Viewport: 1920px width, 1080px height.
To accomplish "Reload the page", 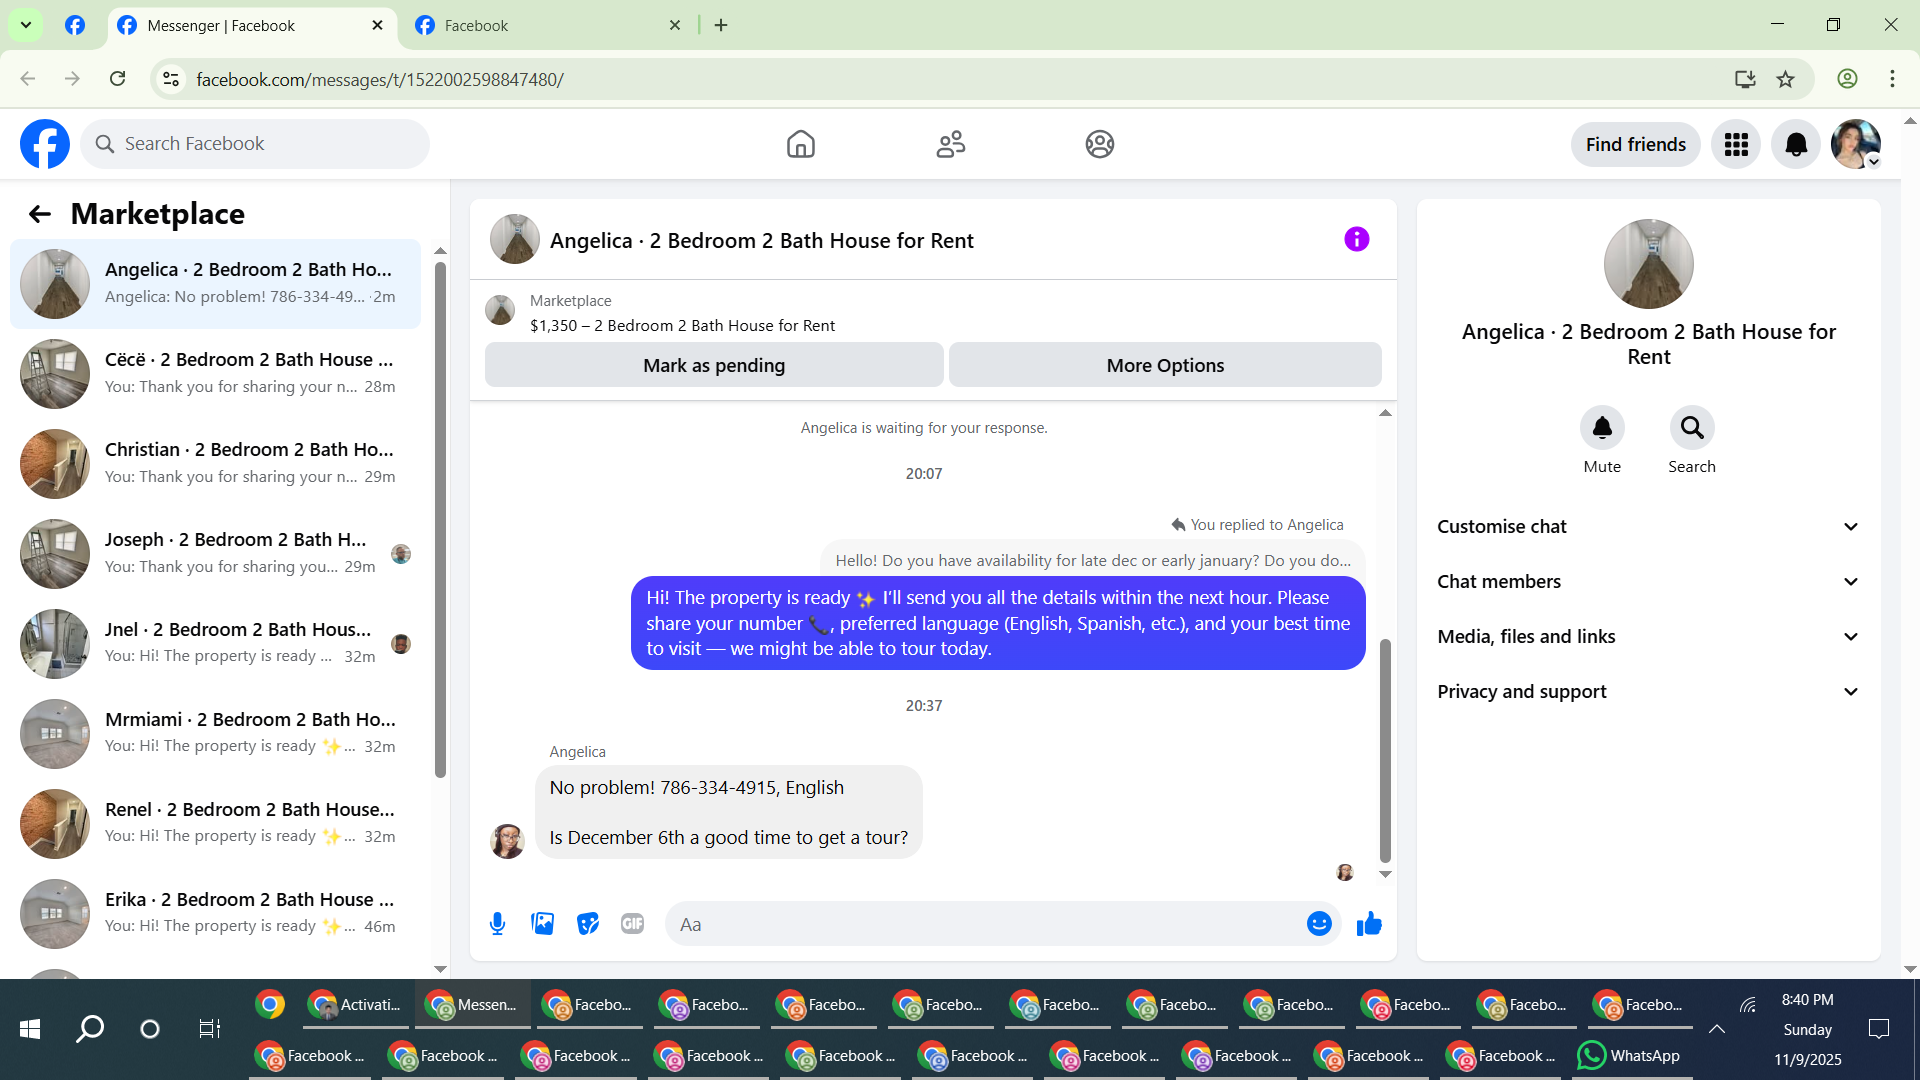I will click(118, 79).
